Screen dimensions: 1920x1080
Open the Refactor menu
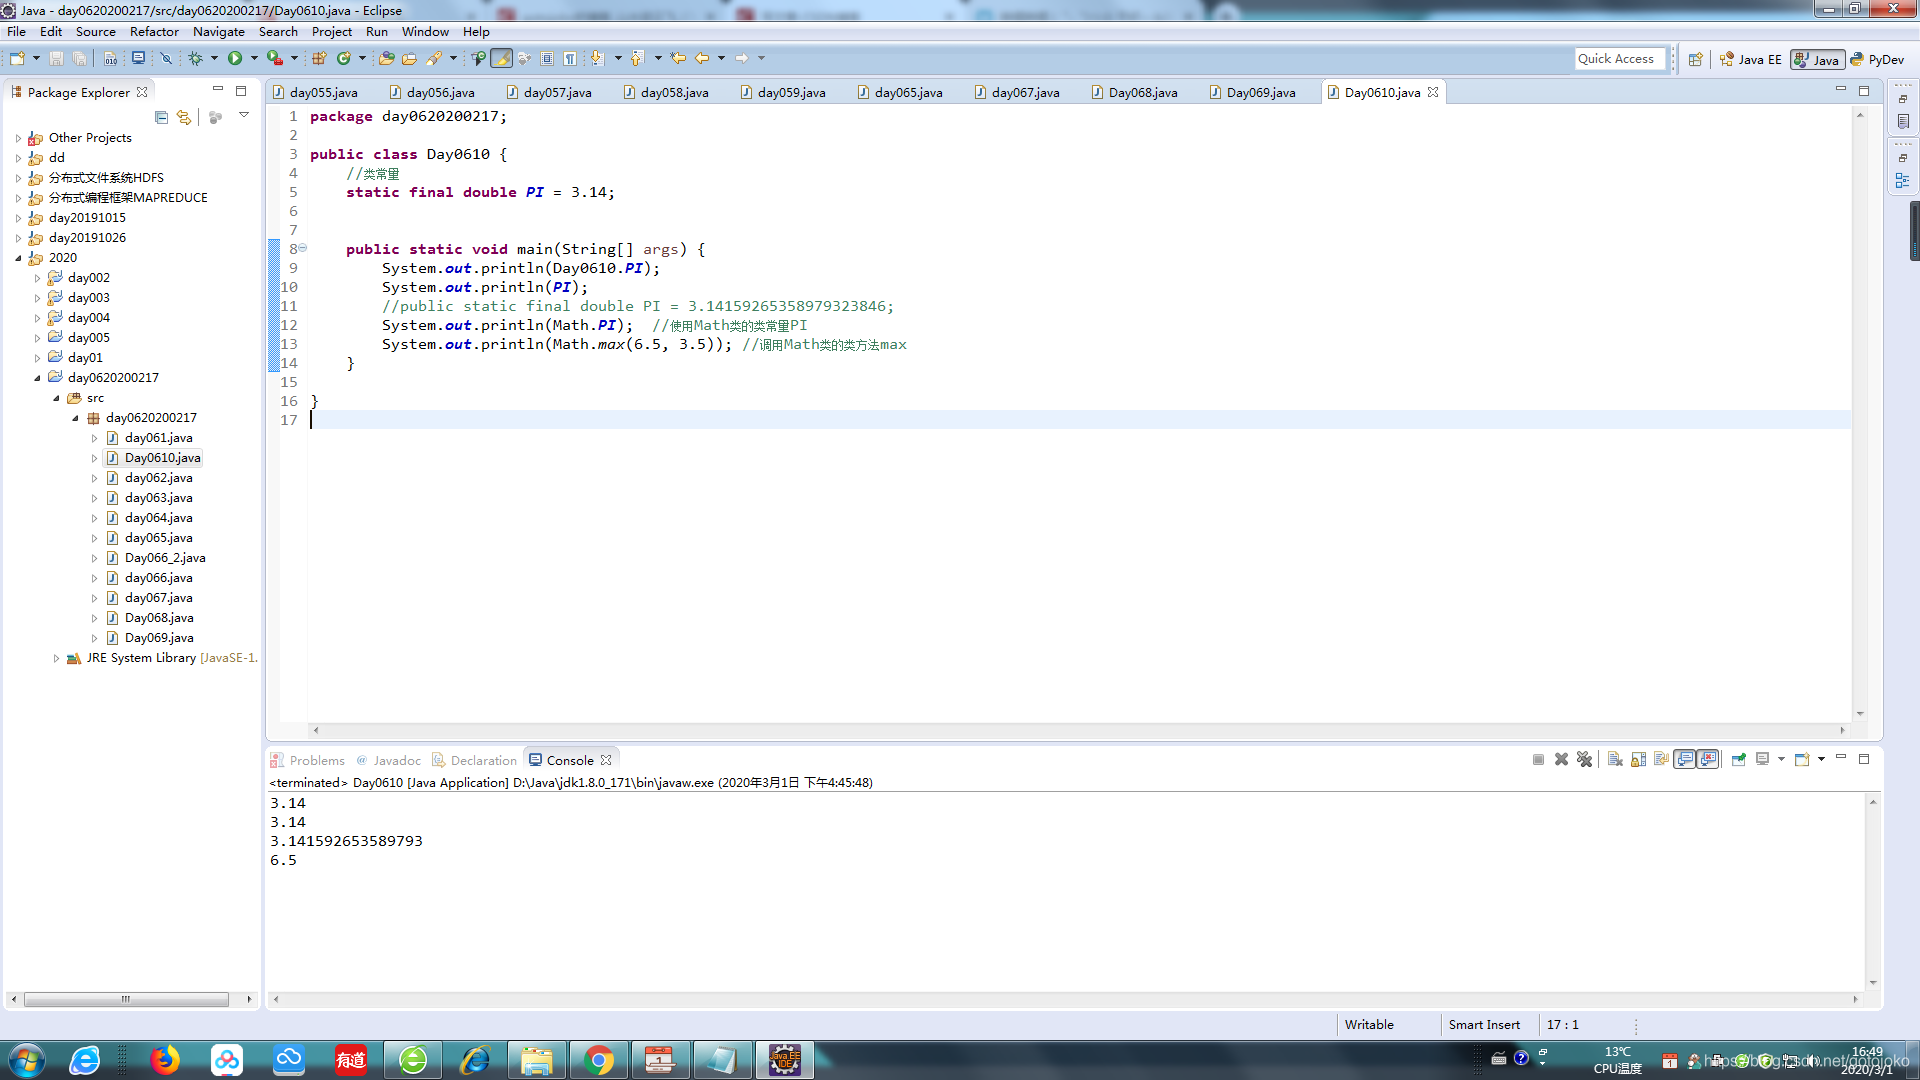[x=154, y=32]
